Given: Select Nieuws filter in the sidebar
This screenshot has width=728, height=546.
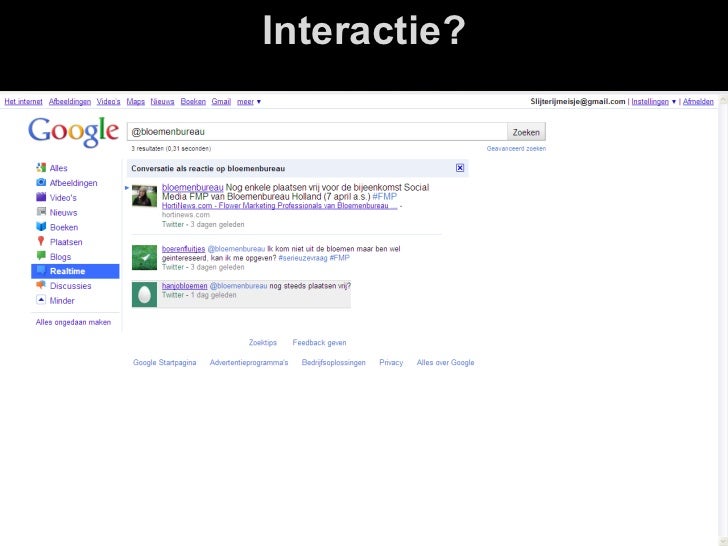Looking at the screenshot, I should pos(64,213).
